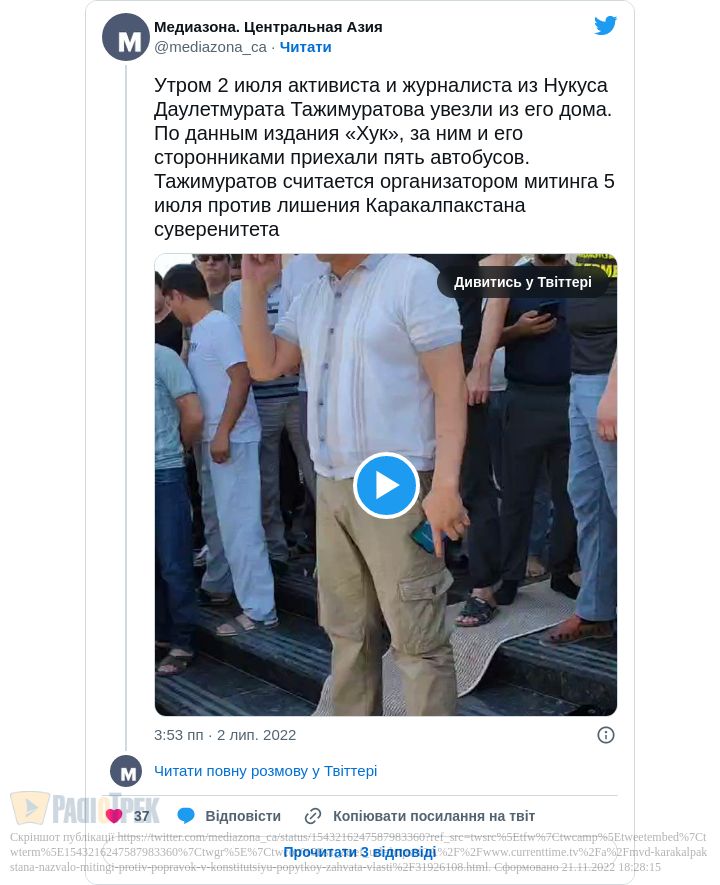The width and height of the screenshot is (720, 885).
Task: Open Прочитати 3 відповіді button
Action: (360, 852)
